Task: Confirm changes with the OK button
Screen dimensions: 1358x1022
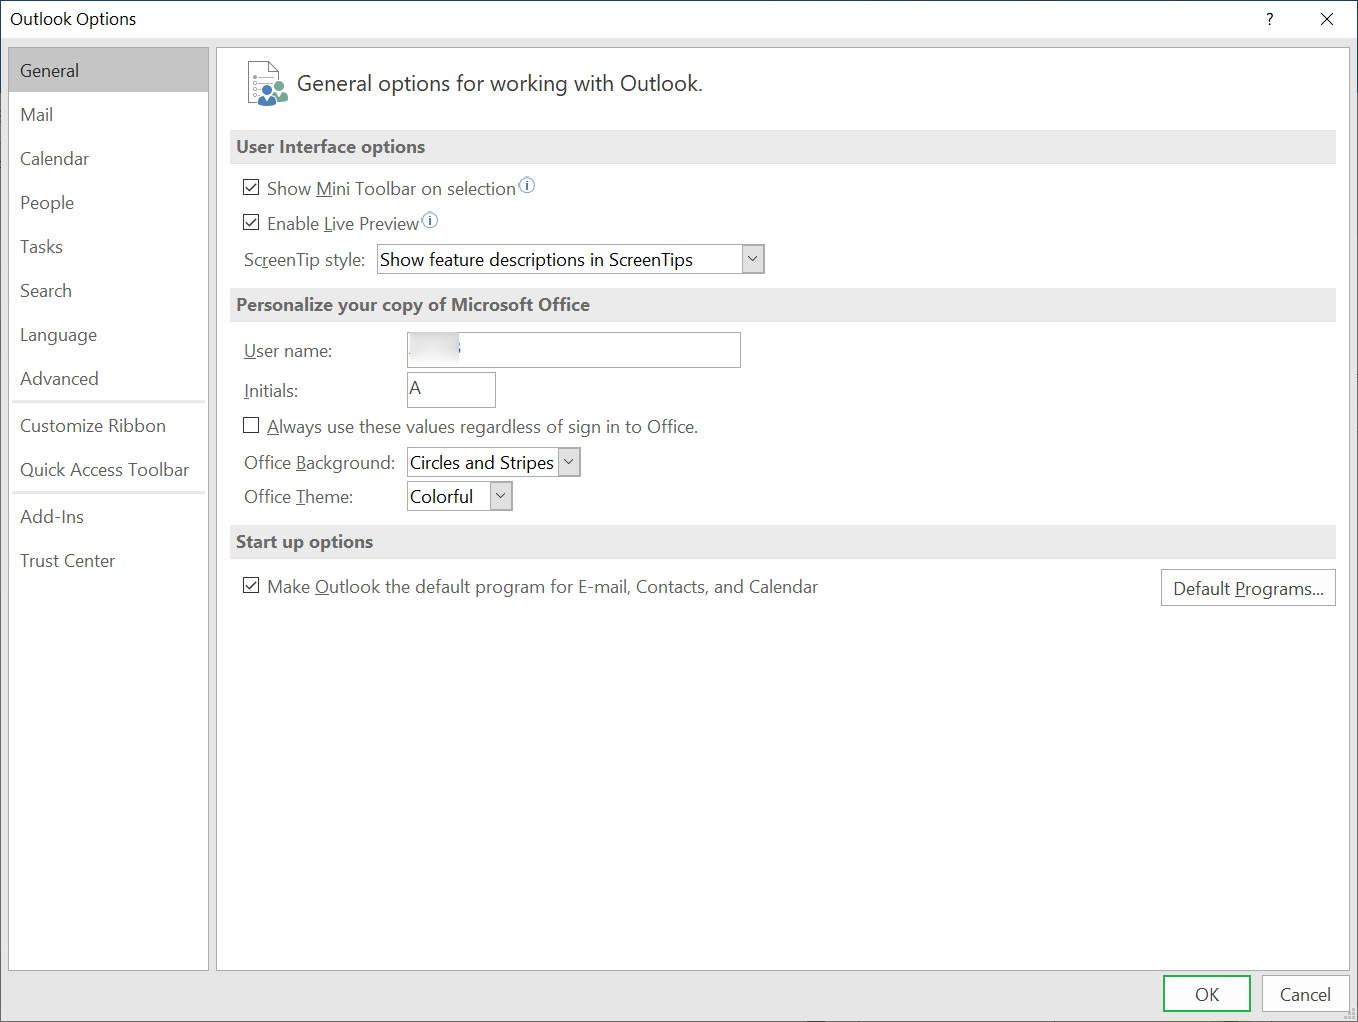Action: pos(1207,994)
